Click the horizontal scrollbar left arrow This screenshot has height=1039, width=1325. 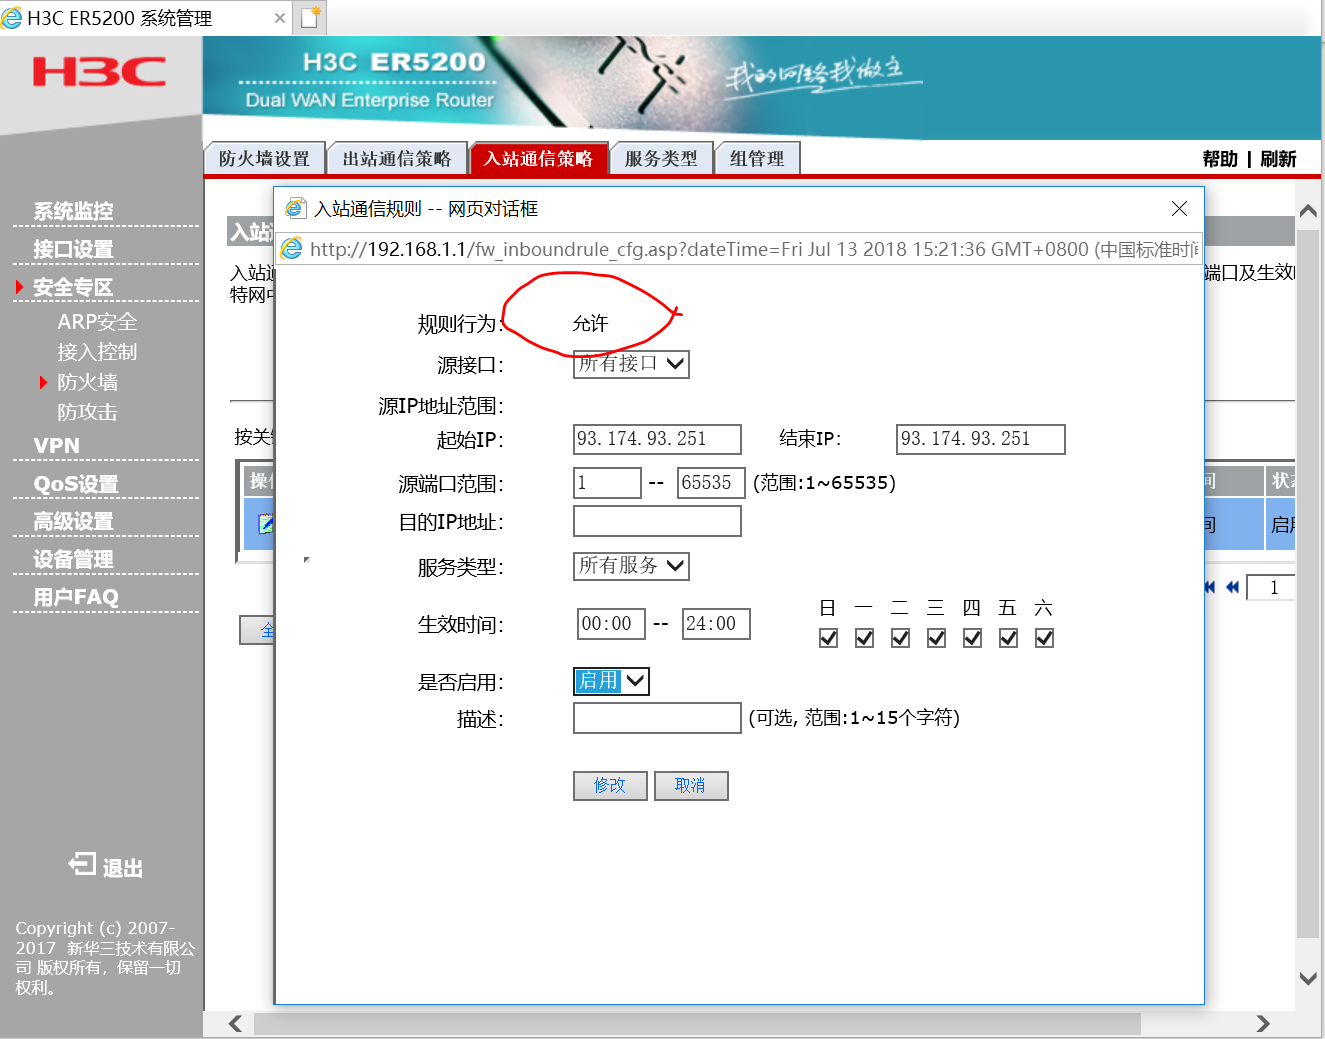point(235,1023)
